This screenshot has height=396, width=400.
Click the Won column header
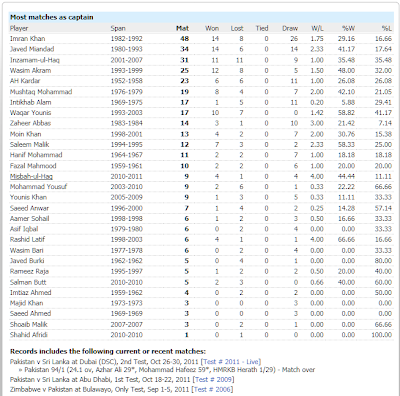click(212, 28)
